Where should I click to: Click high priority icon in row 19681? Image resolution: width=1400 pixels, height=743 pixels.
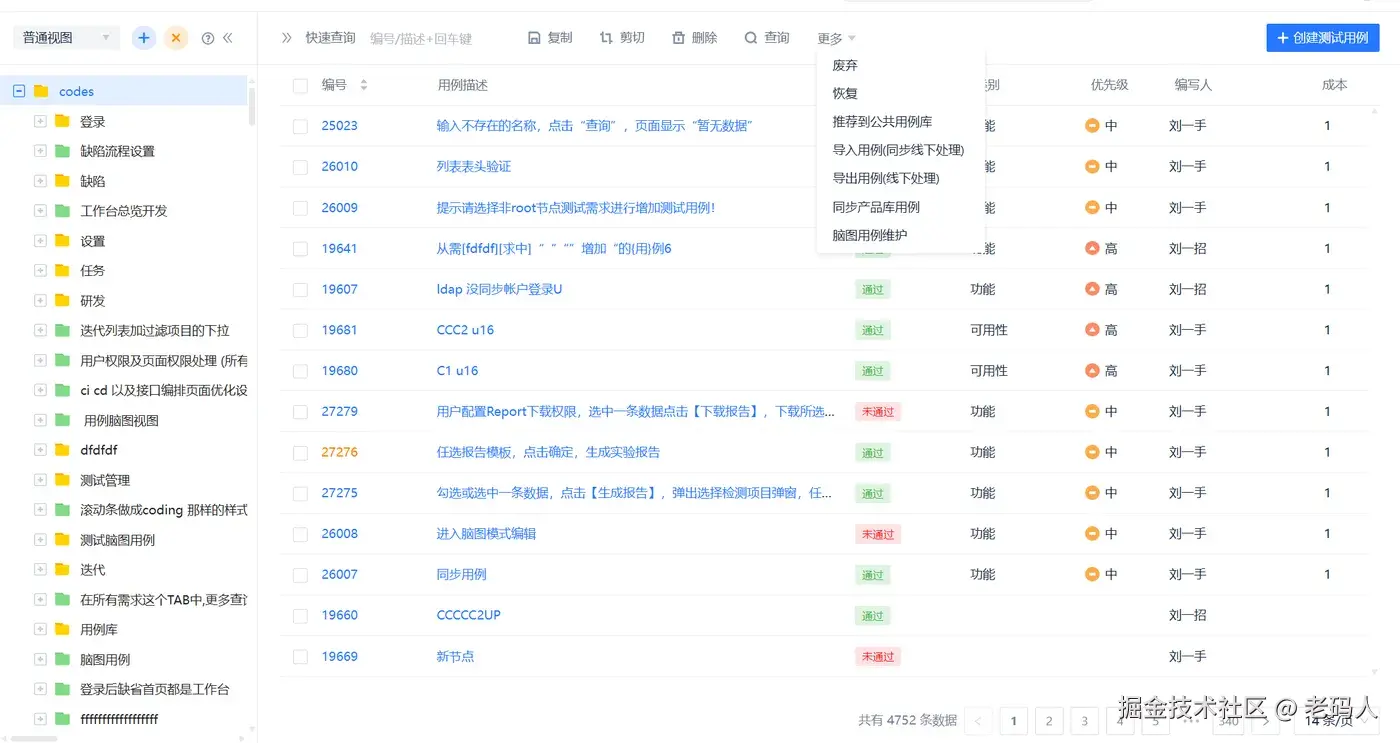(1092, 330)
